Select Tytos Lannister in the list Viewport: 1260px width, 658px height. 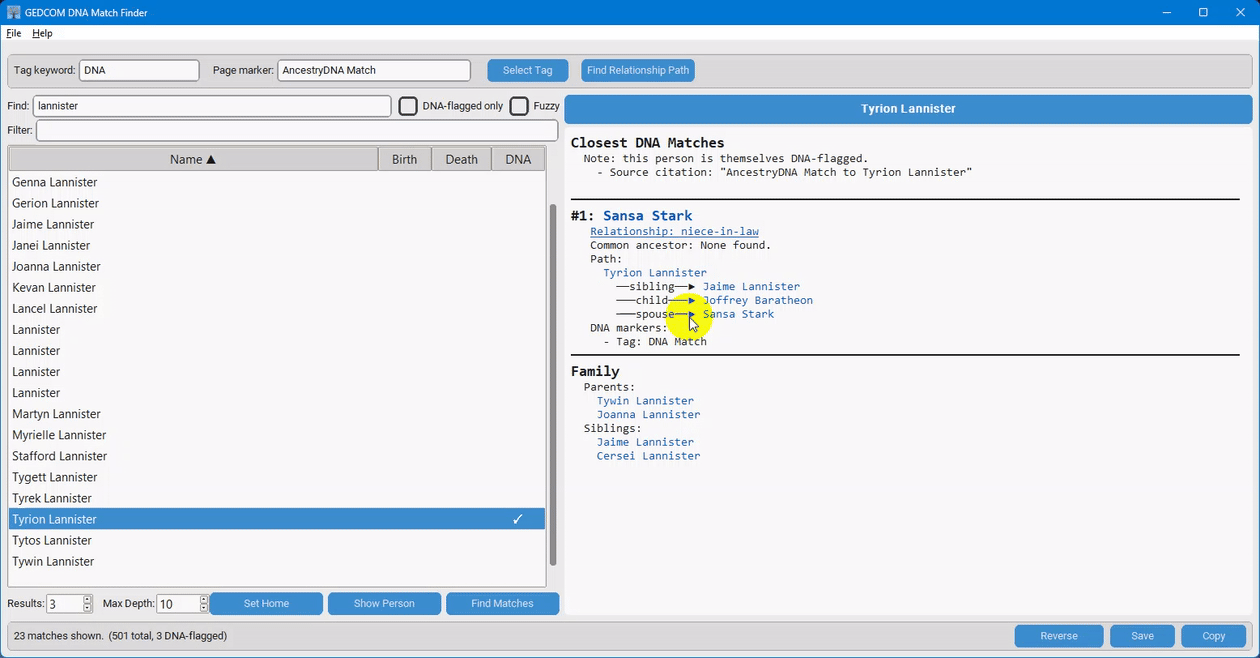tap(277, 540)
